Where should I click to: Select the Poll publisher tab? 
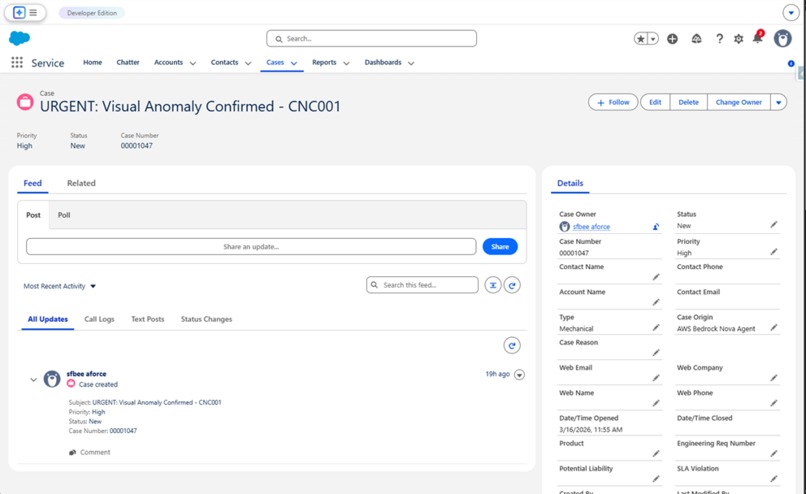click(64, 215)
